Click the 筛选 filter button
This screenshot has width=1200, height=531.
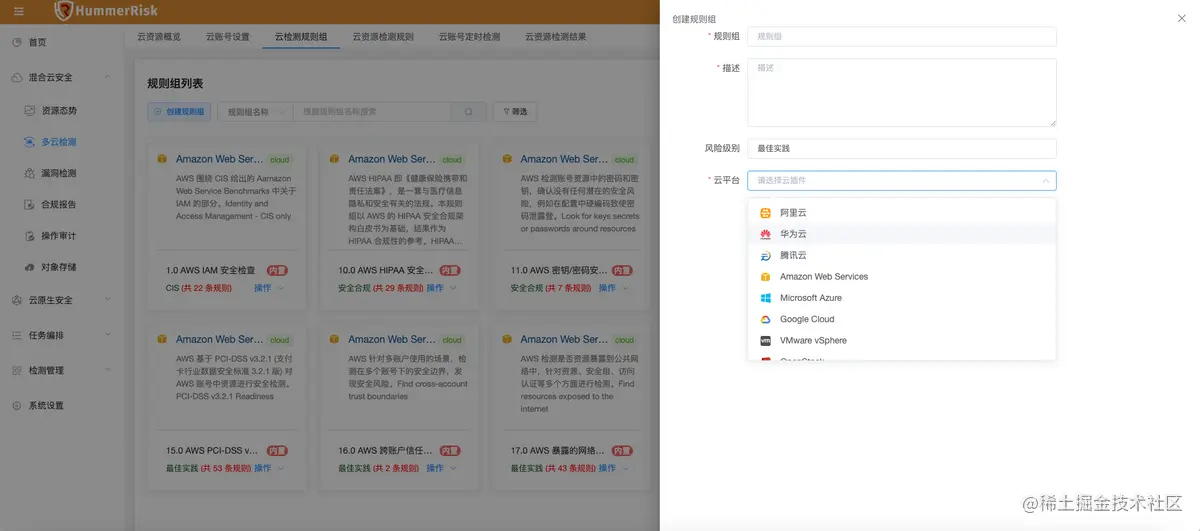(514, 112)
